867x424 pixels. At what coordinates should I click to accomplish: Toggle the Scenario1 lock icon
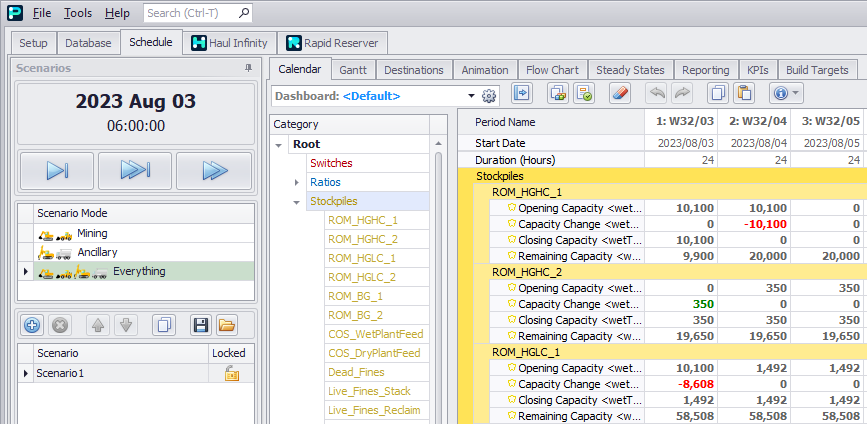231,373
